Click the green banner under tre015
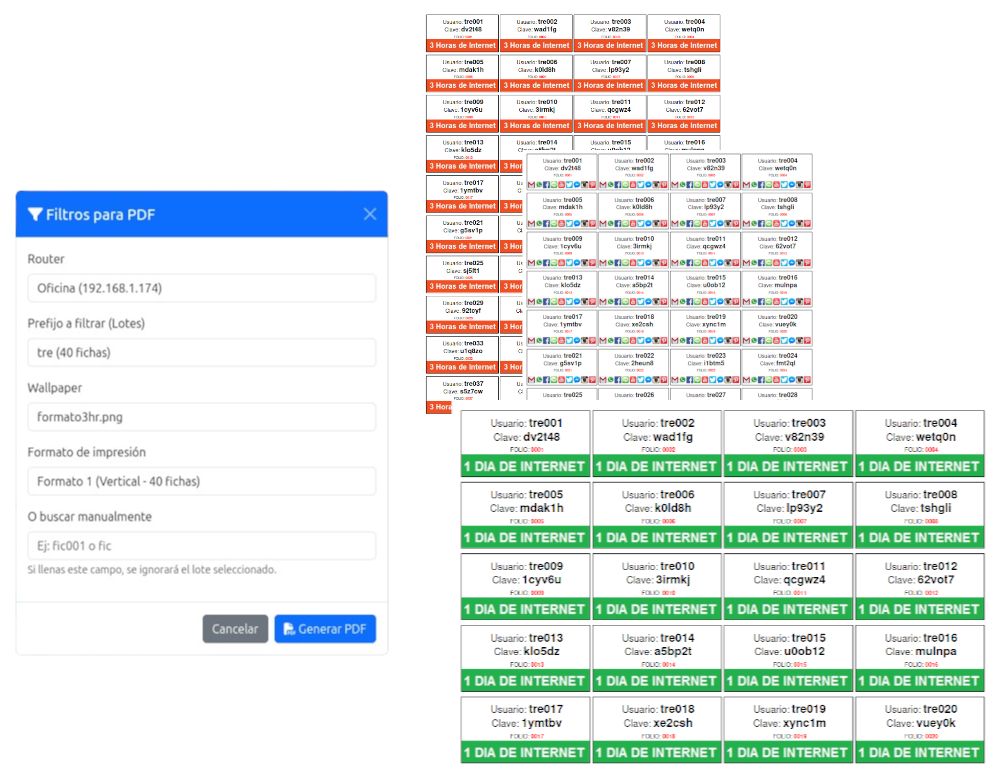1002x781 pixels. coord(789,681)
